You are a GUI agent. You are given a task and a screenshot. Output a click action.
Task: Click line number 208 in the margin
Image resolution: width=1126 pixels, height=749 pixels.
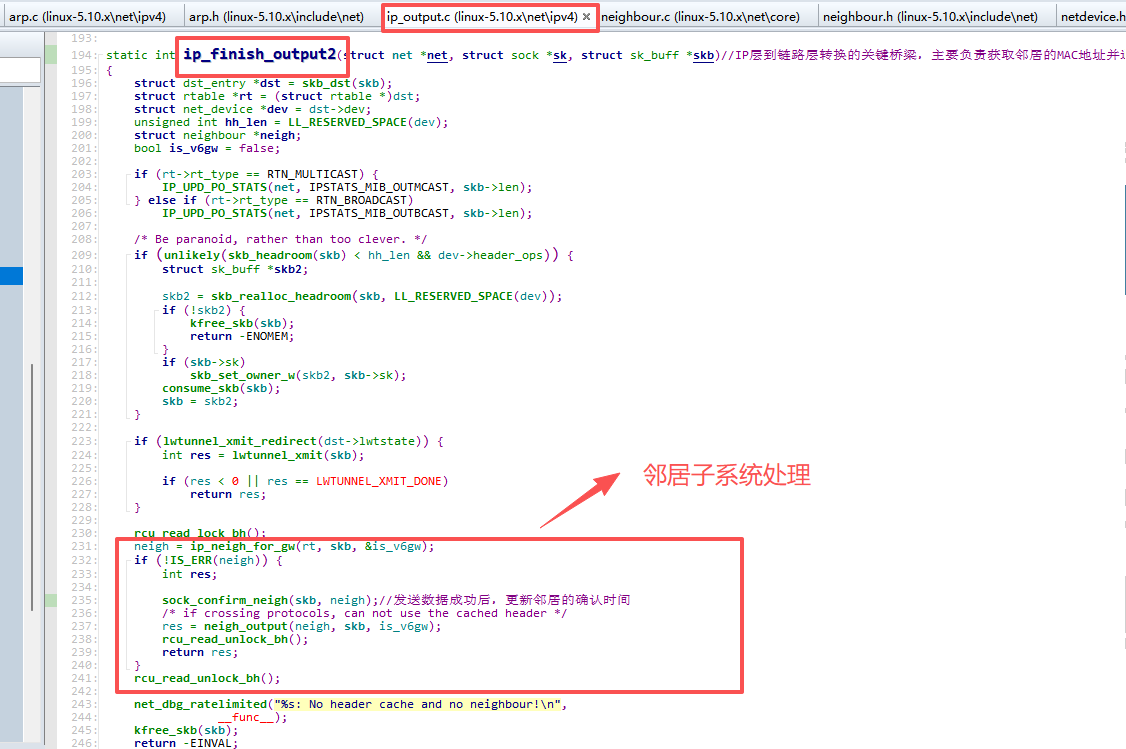[x=83, y=239]
